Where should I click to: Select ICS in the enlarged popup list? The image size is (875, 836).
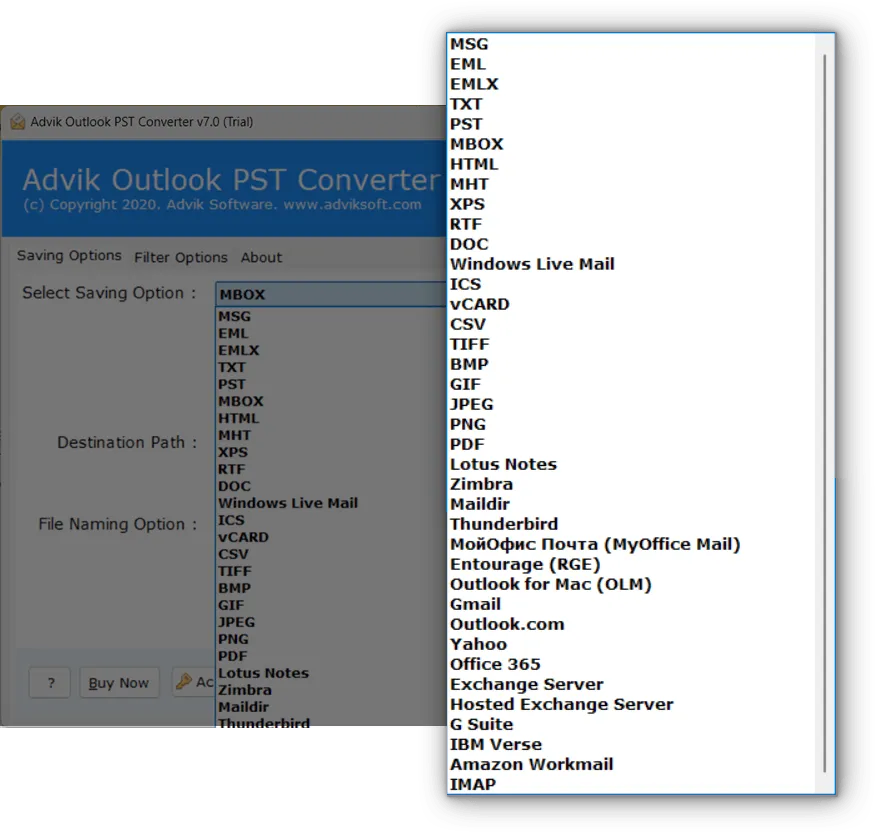point(465,284)
